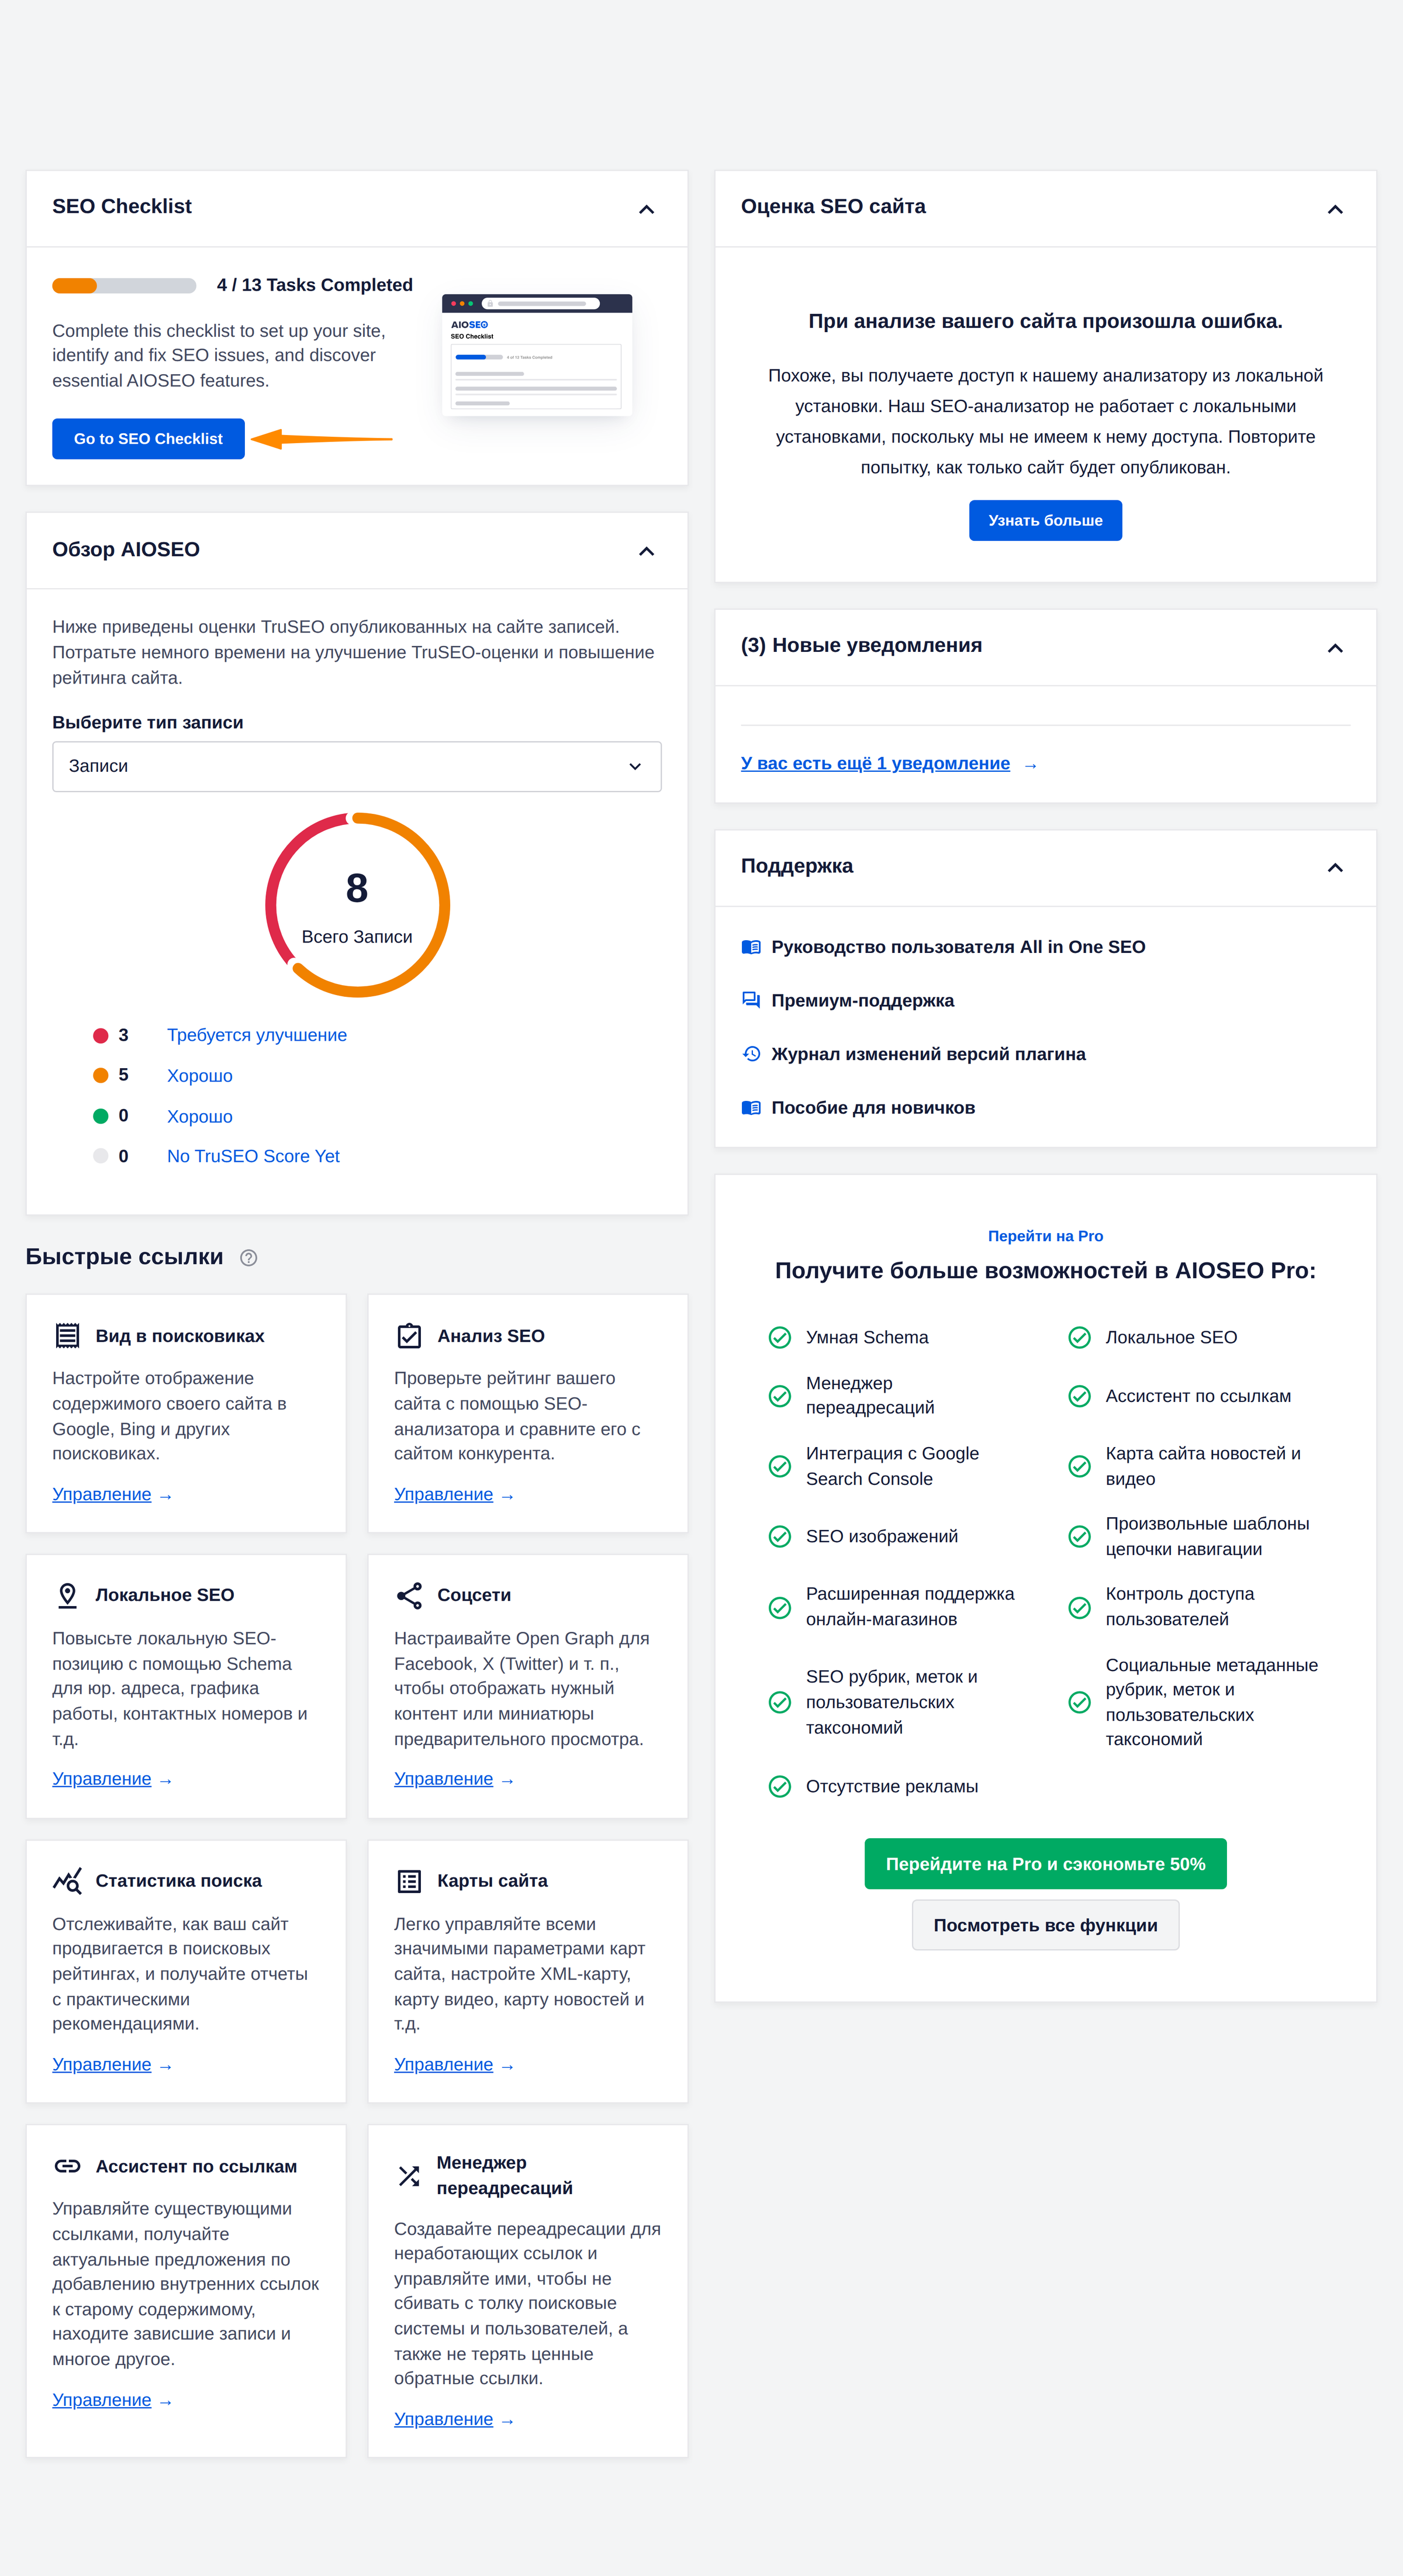The image size is (1403, 2576).
Task: Open the Требуется улучшение link
Action: pyautogui.click(x=257, y=1035)
